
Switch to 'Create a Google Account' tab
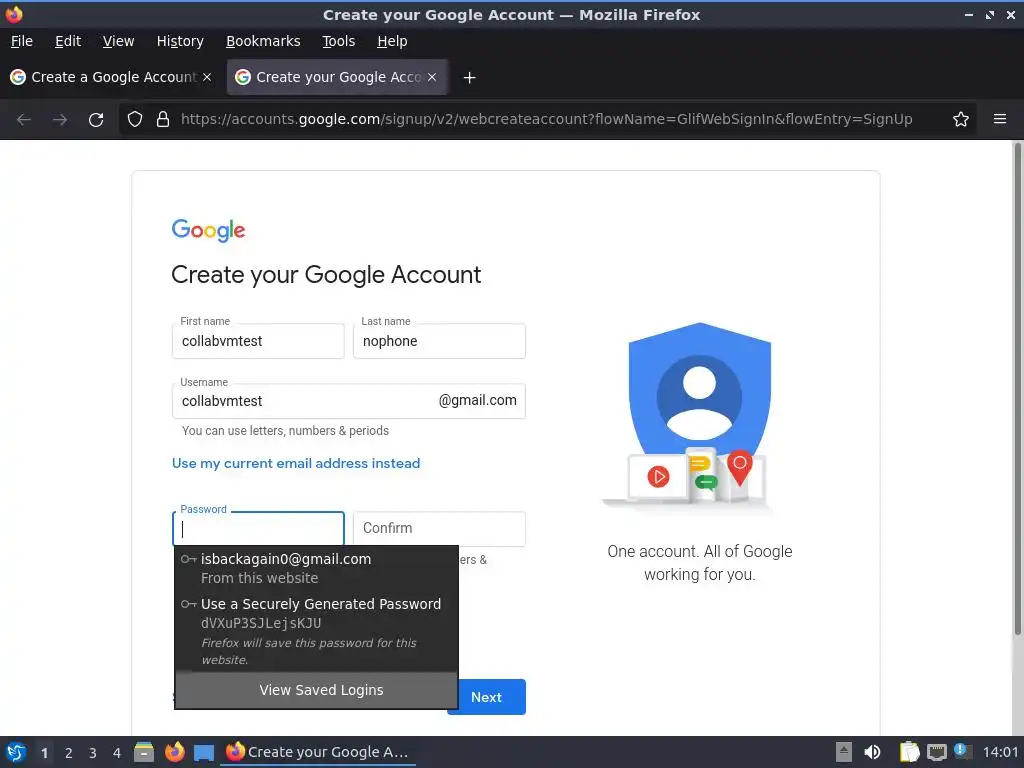tap(111, 77)
